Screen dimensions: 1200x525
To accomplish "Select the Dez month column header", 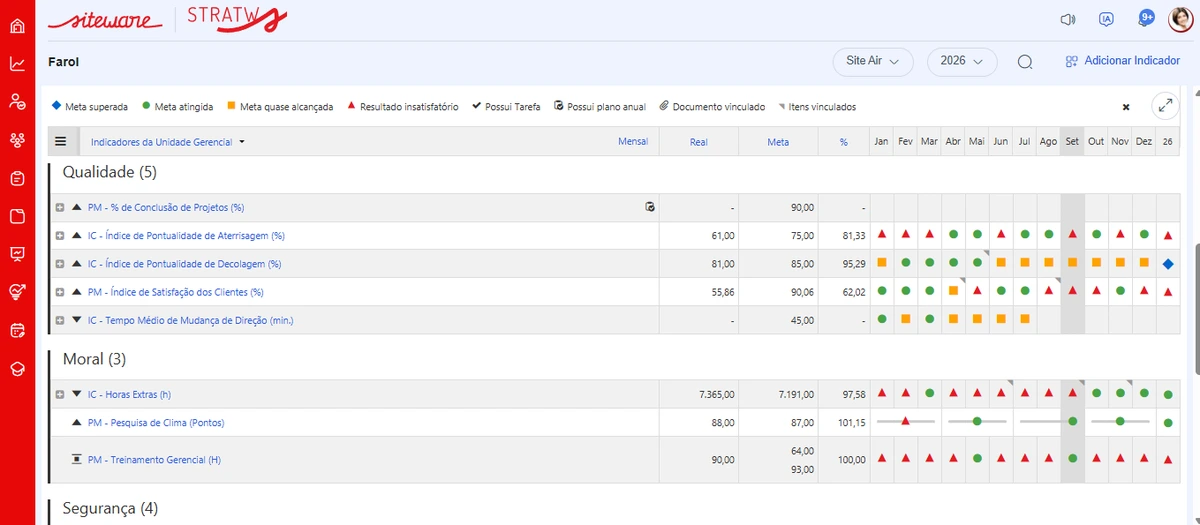I will click(1144, 142).
